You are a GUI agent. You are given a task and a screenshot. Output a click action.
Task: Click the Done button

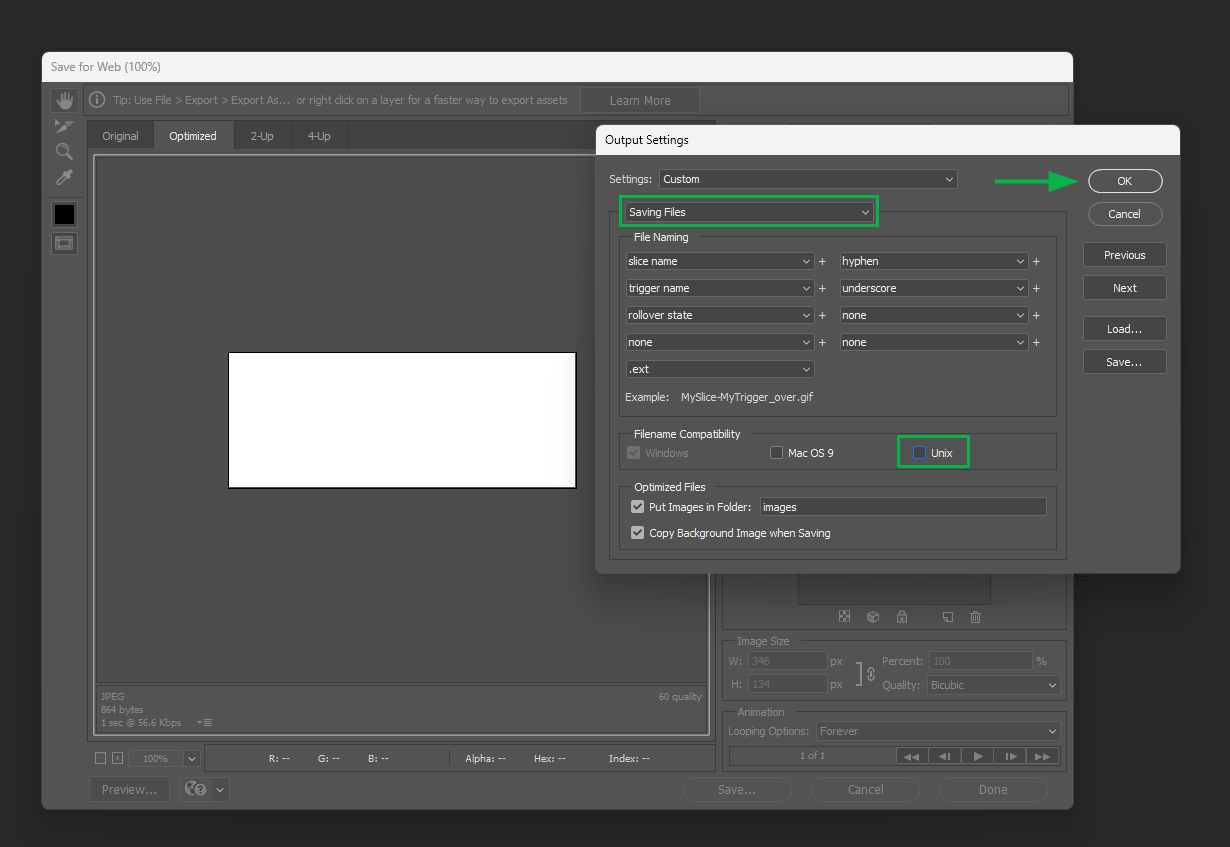993,789
